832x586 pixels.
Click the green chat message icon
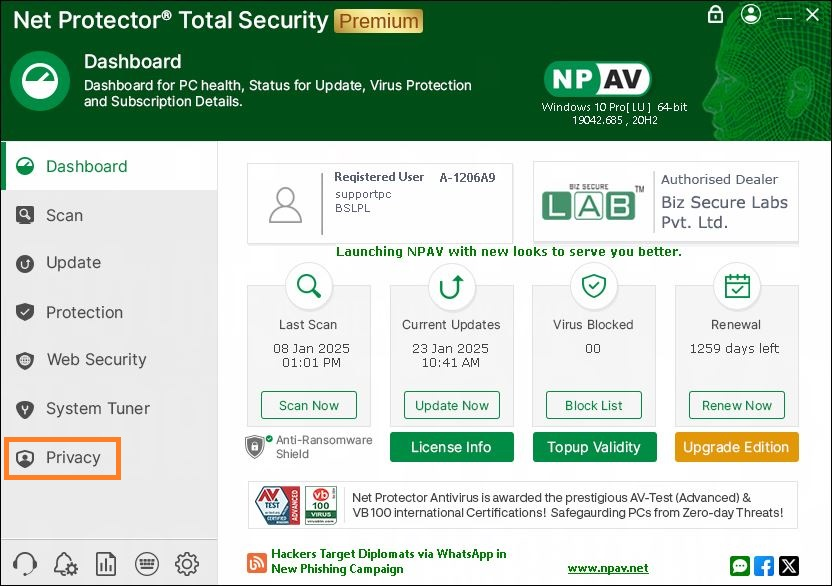(x=740, y=566)
